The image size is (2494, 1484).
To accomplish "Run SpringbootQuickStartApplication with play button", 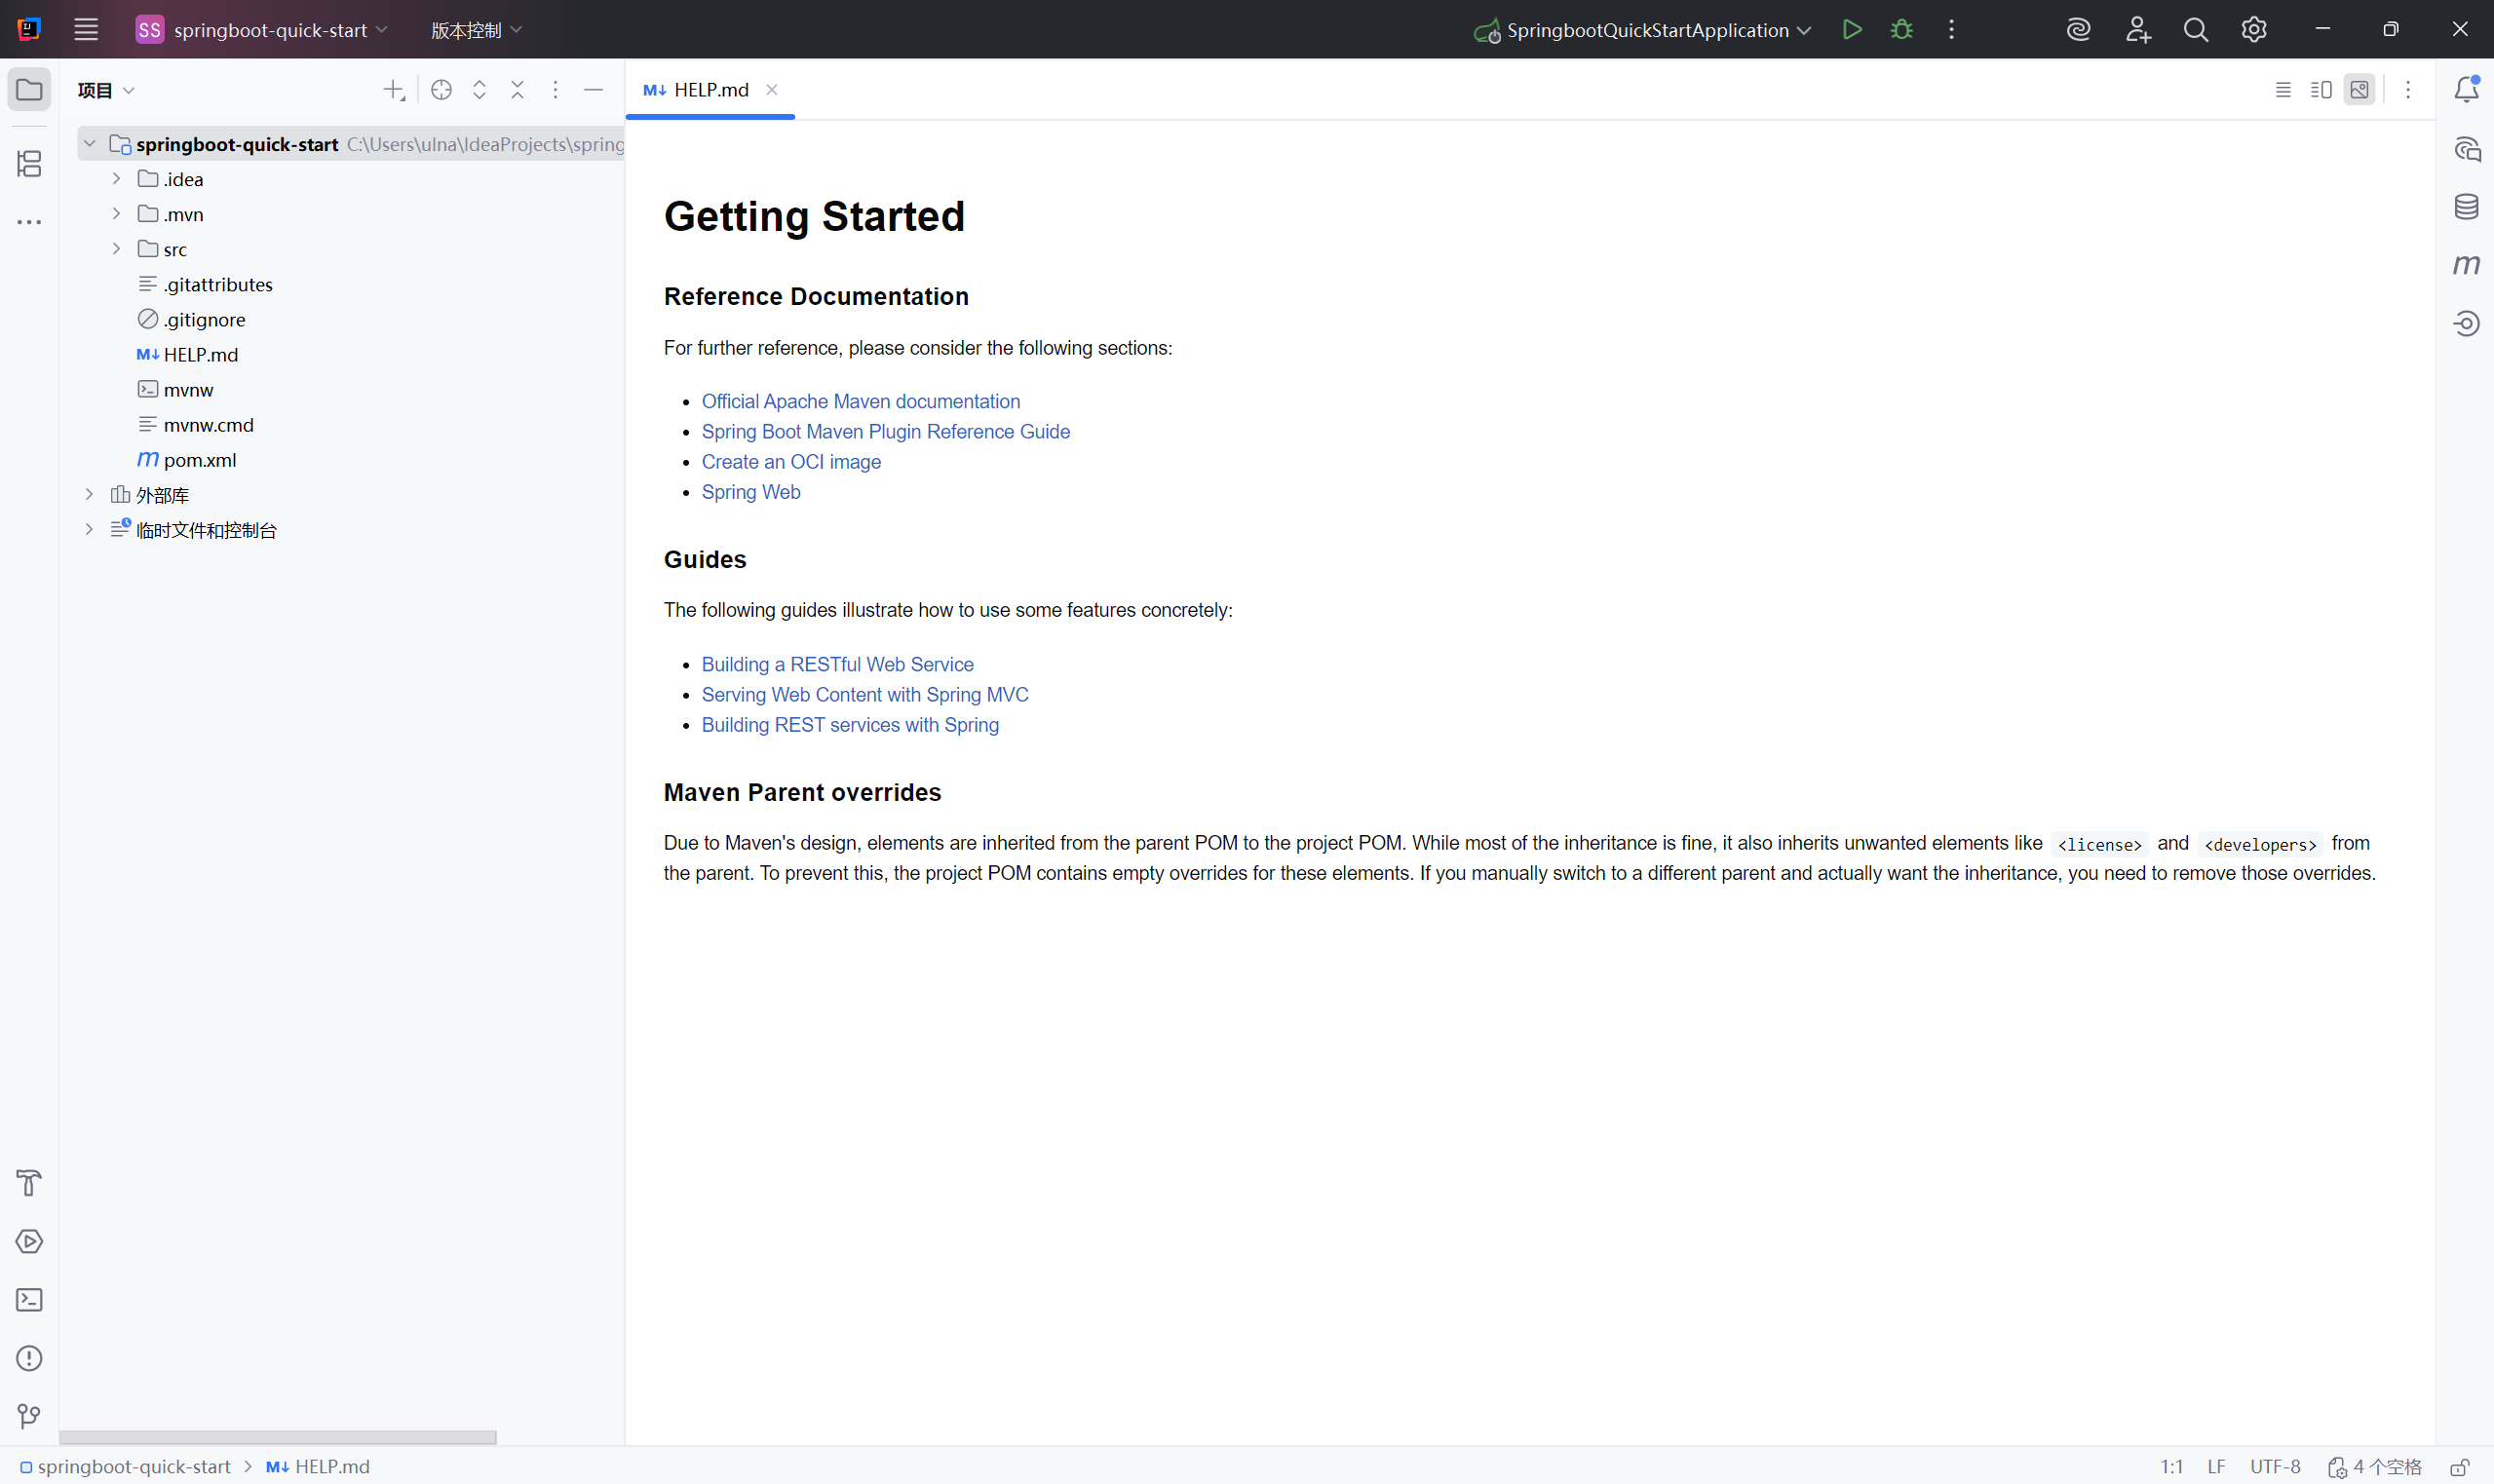I will click(x=1851, y=30).
